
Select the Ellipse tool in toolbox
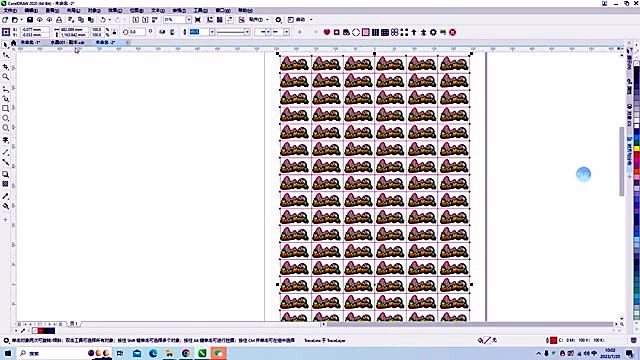(x=5, y=118)
